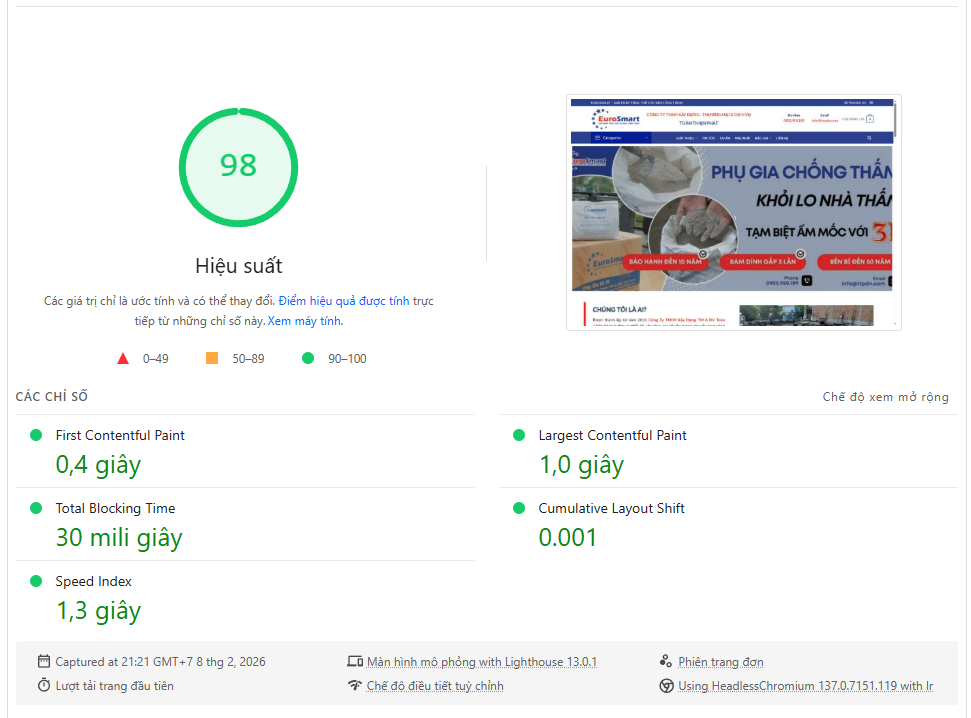Click 'Captured at 21:21 GMT+7 8 thg 2, 2026'
The height and width of the screenshot is (718, 971).
click(160, 662)
